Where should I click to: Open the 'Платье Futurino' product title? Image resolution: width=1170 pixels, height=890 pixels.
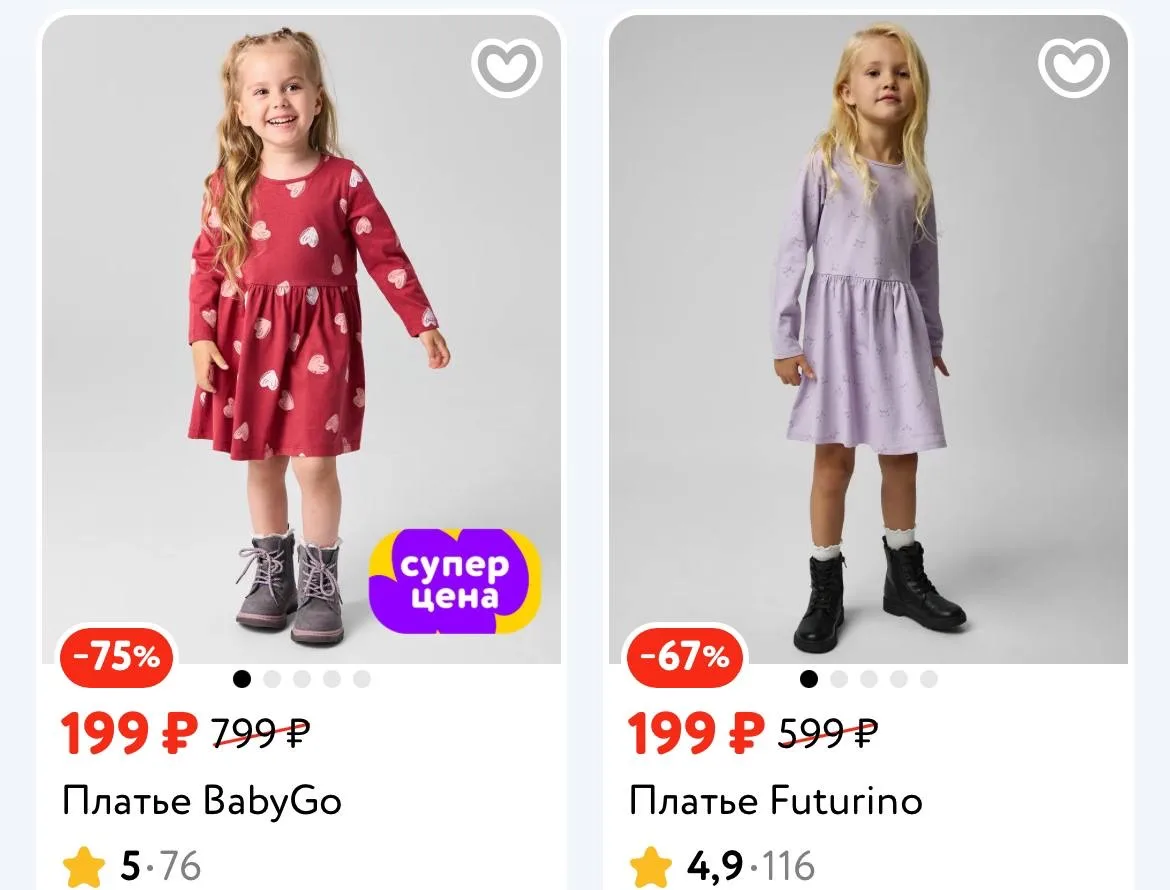776,801
